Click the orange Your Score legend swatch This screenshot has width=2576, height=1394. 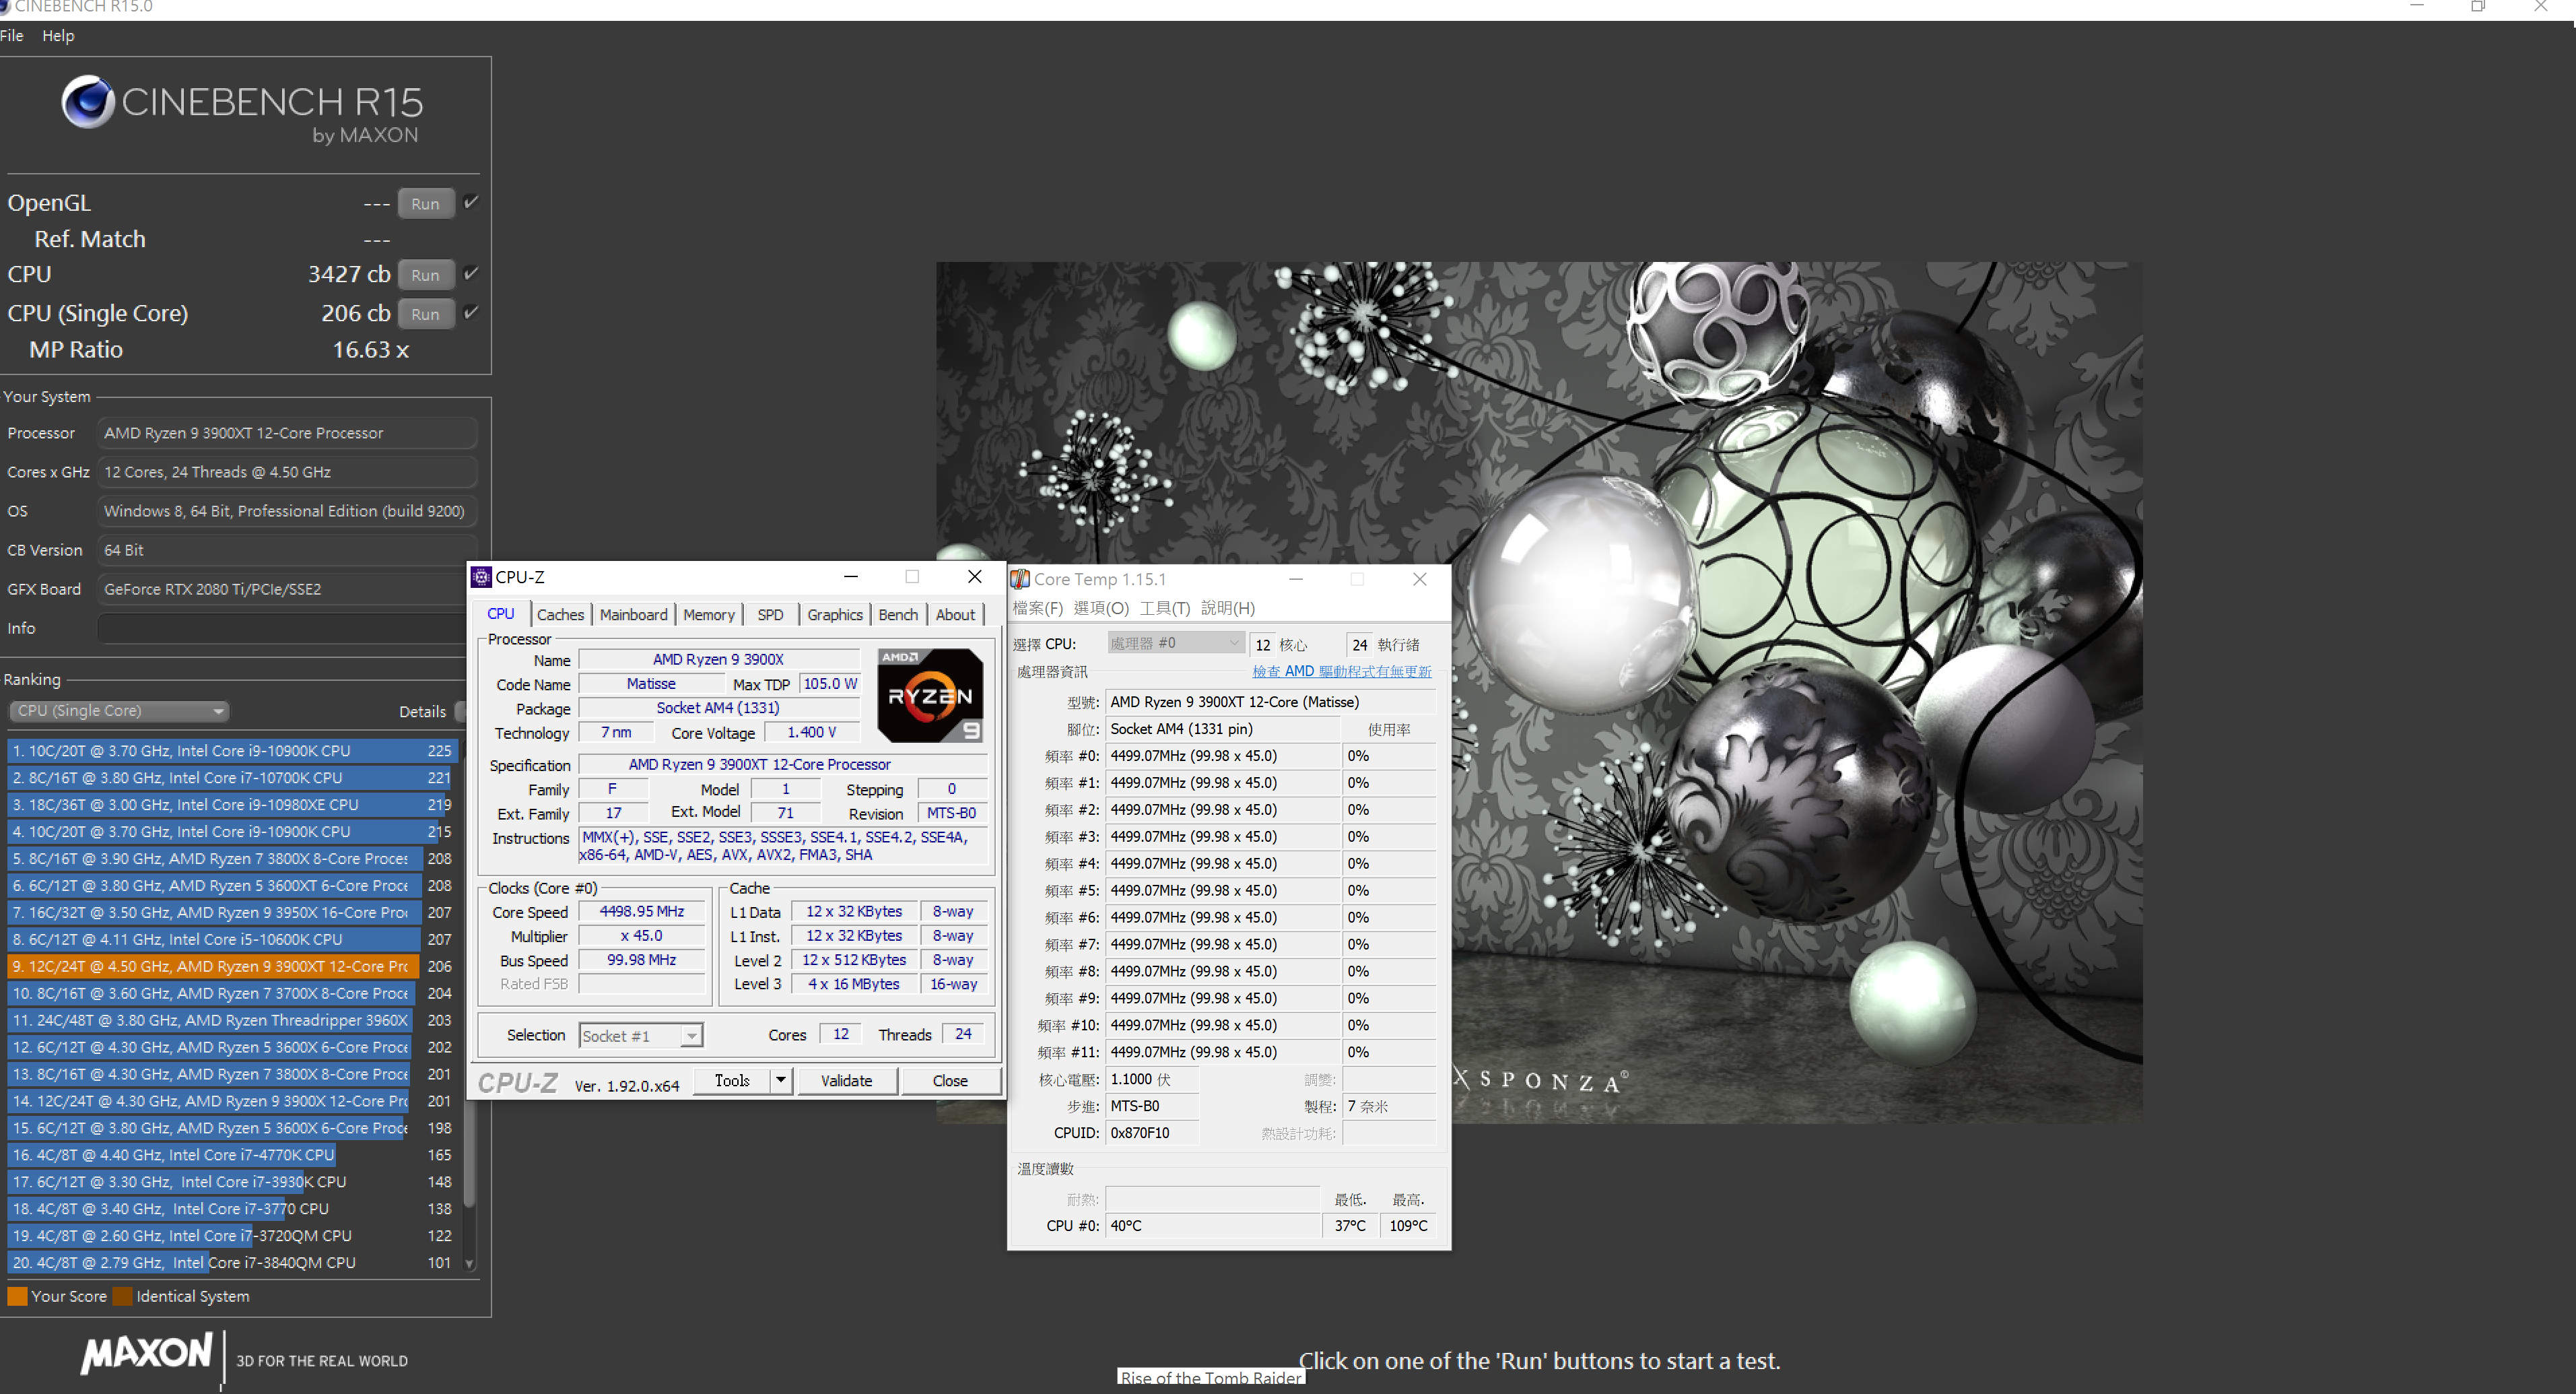click(x=17, y=1296)
